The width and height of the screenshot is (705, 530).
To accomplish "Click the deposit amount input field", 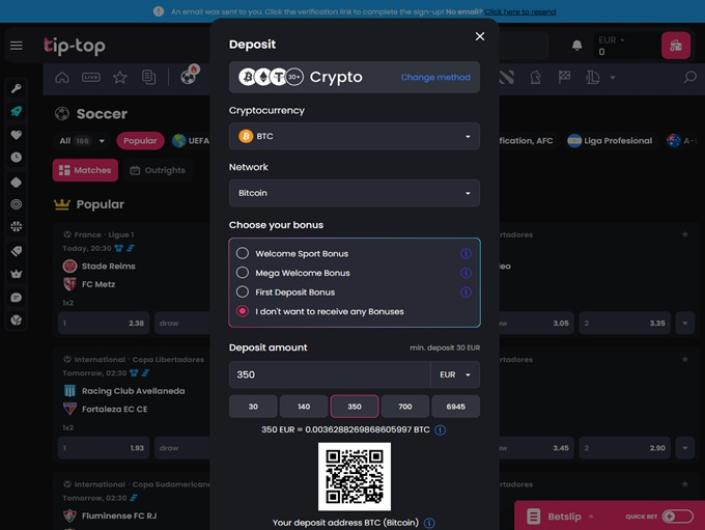I will point(328,375).
